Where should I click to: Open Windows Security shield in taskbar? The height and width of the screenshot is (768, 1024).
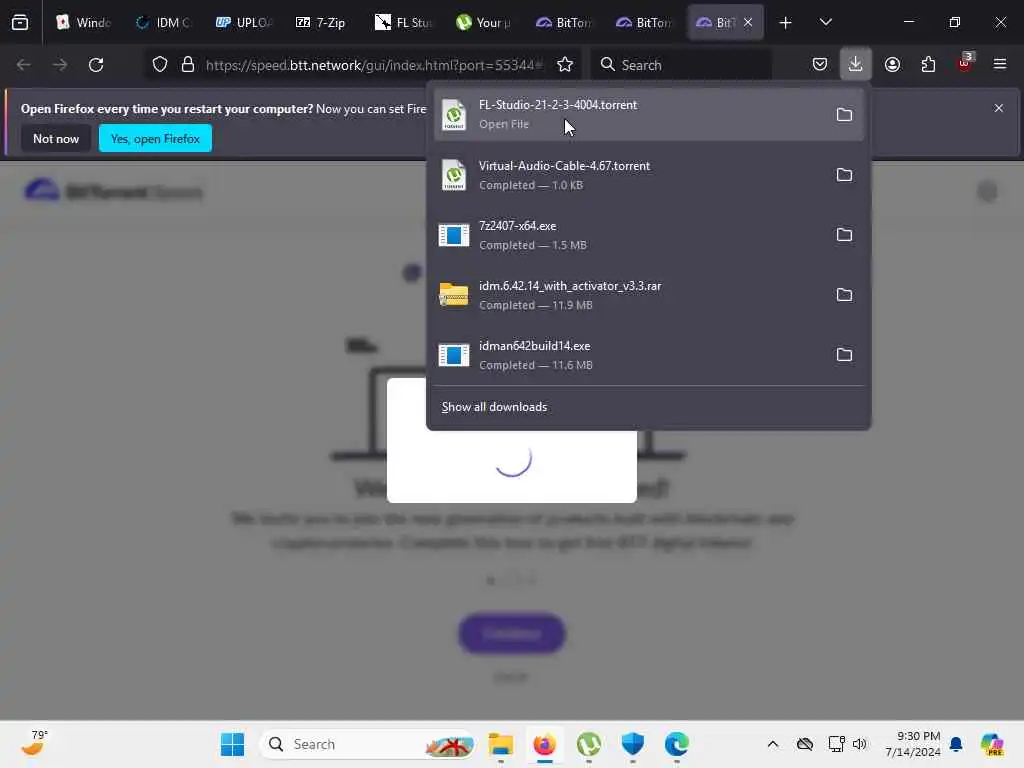coord(633,744)
